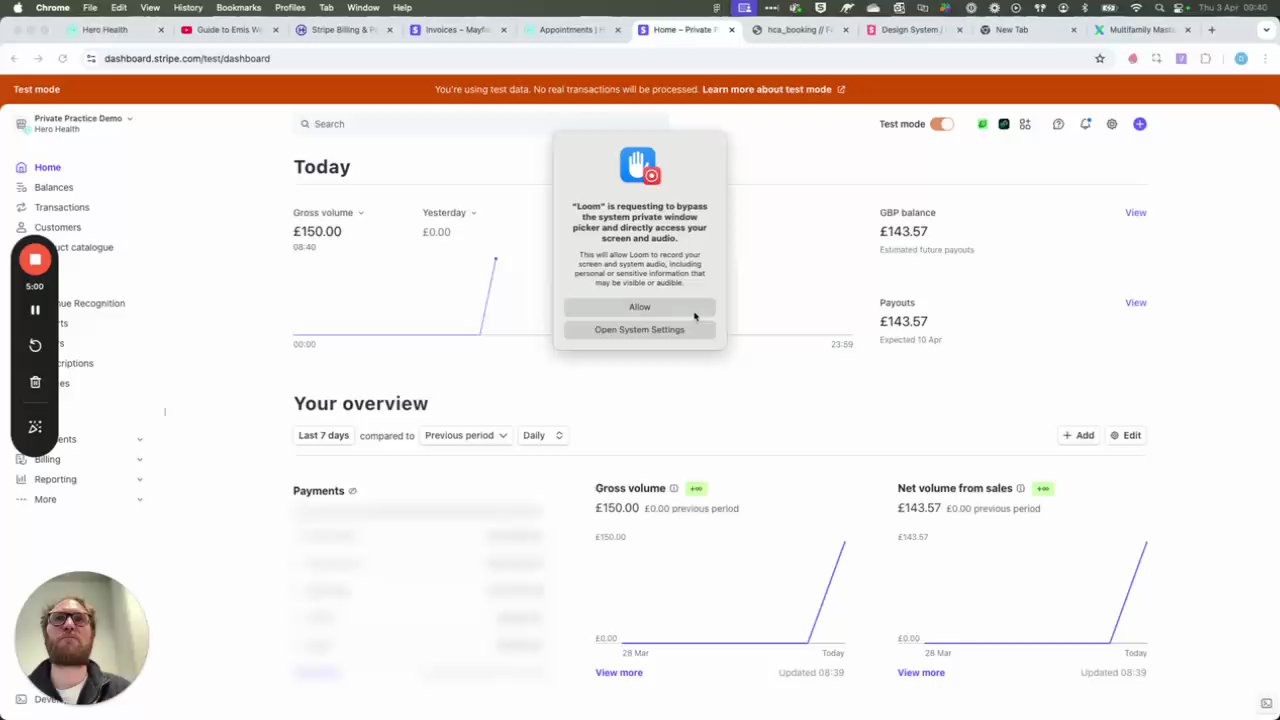This screenshot has height=720, width=1280.
Task: Click the Add button in overview
Action: [x=1078, y=435]
